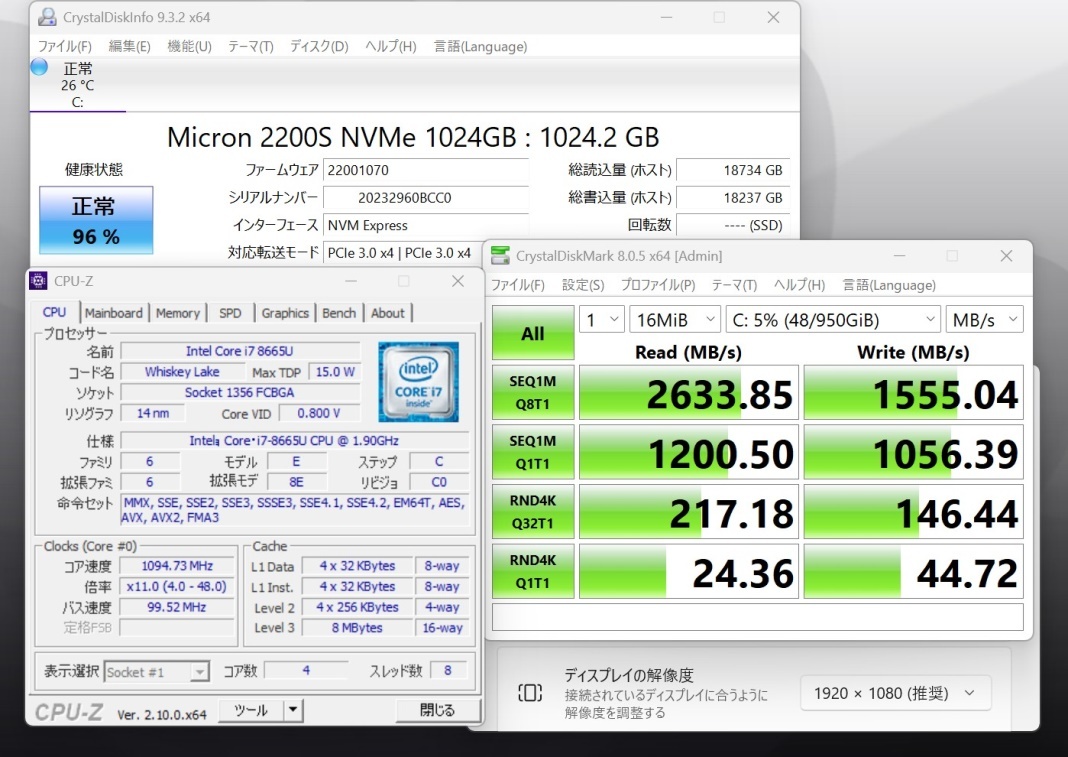
Task: Open the 言語(Language) menu in CrystalDiskInfo
Action: (480, 46)
